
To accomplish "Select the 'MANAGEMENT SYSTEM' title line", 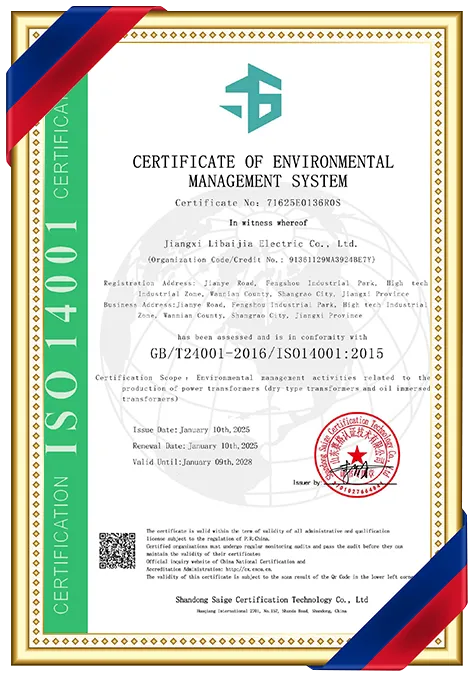I will coord(268,181).
